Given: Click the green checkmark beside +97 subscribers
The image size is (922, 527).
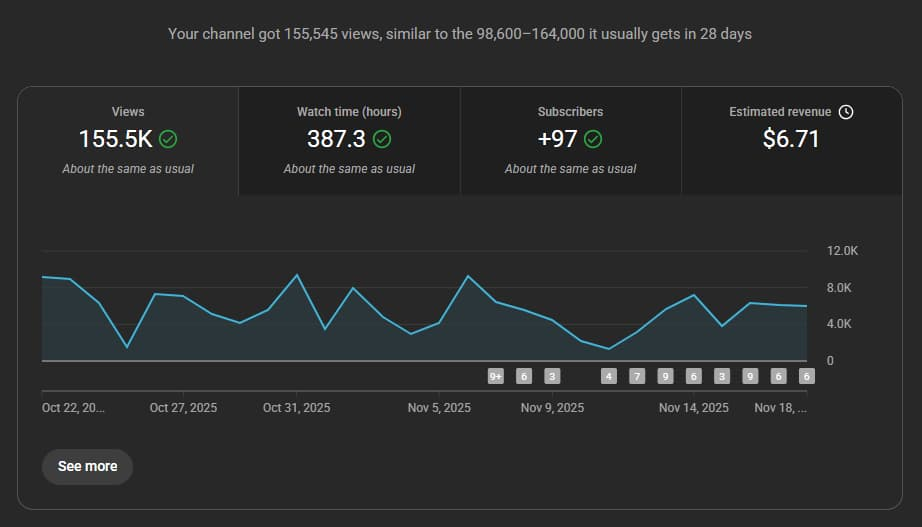Looking at the screenshot, I should pos(593,140).
